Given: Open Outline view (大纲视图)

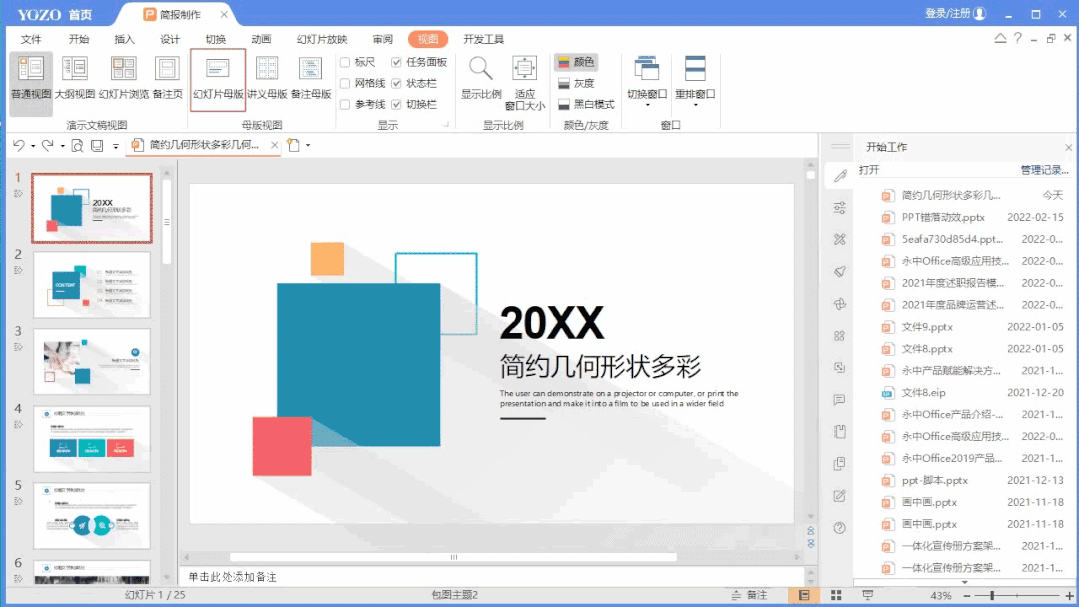Looking at the screenshot, I should pyautogui.click(x=74, y=78).
